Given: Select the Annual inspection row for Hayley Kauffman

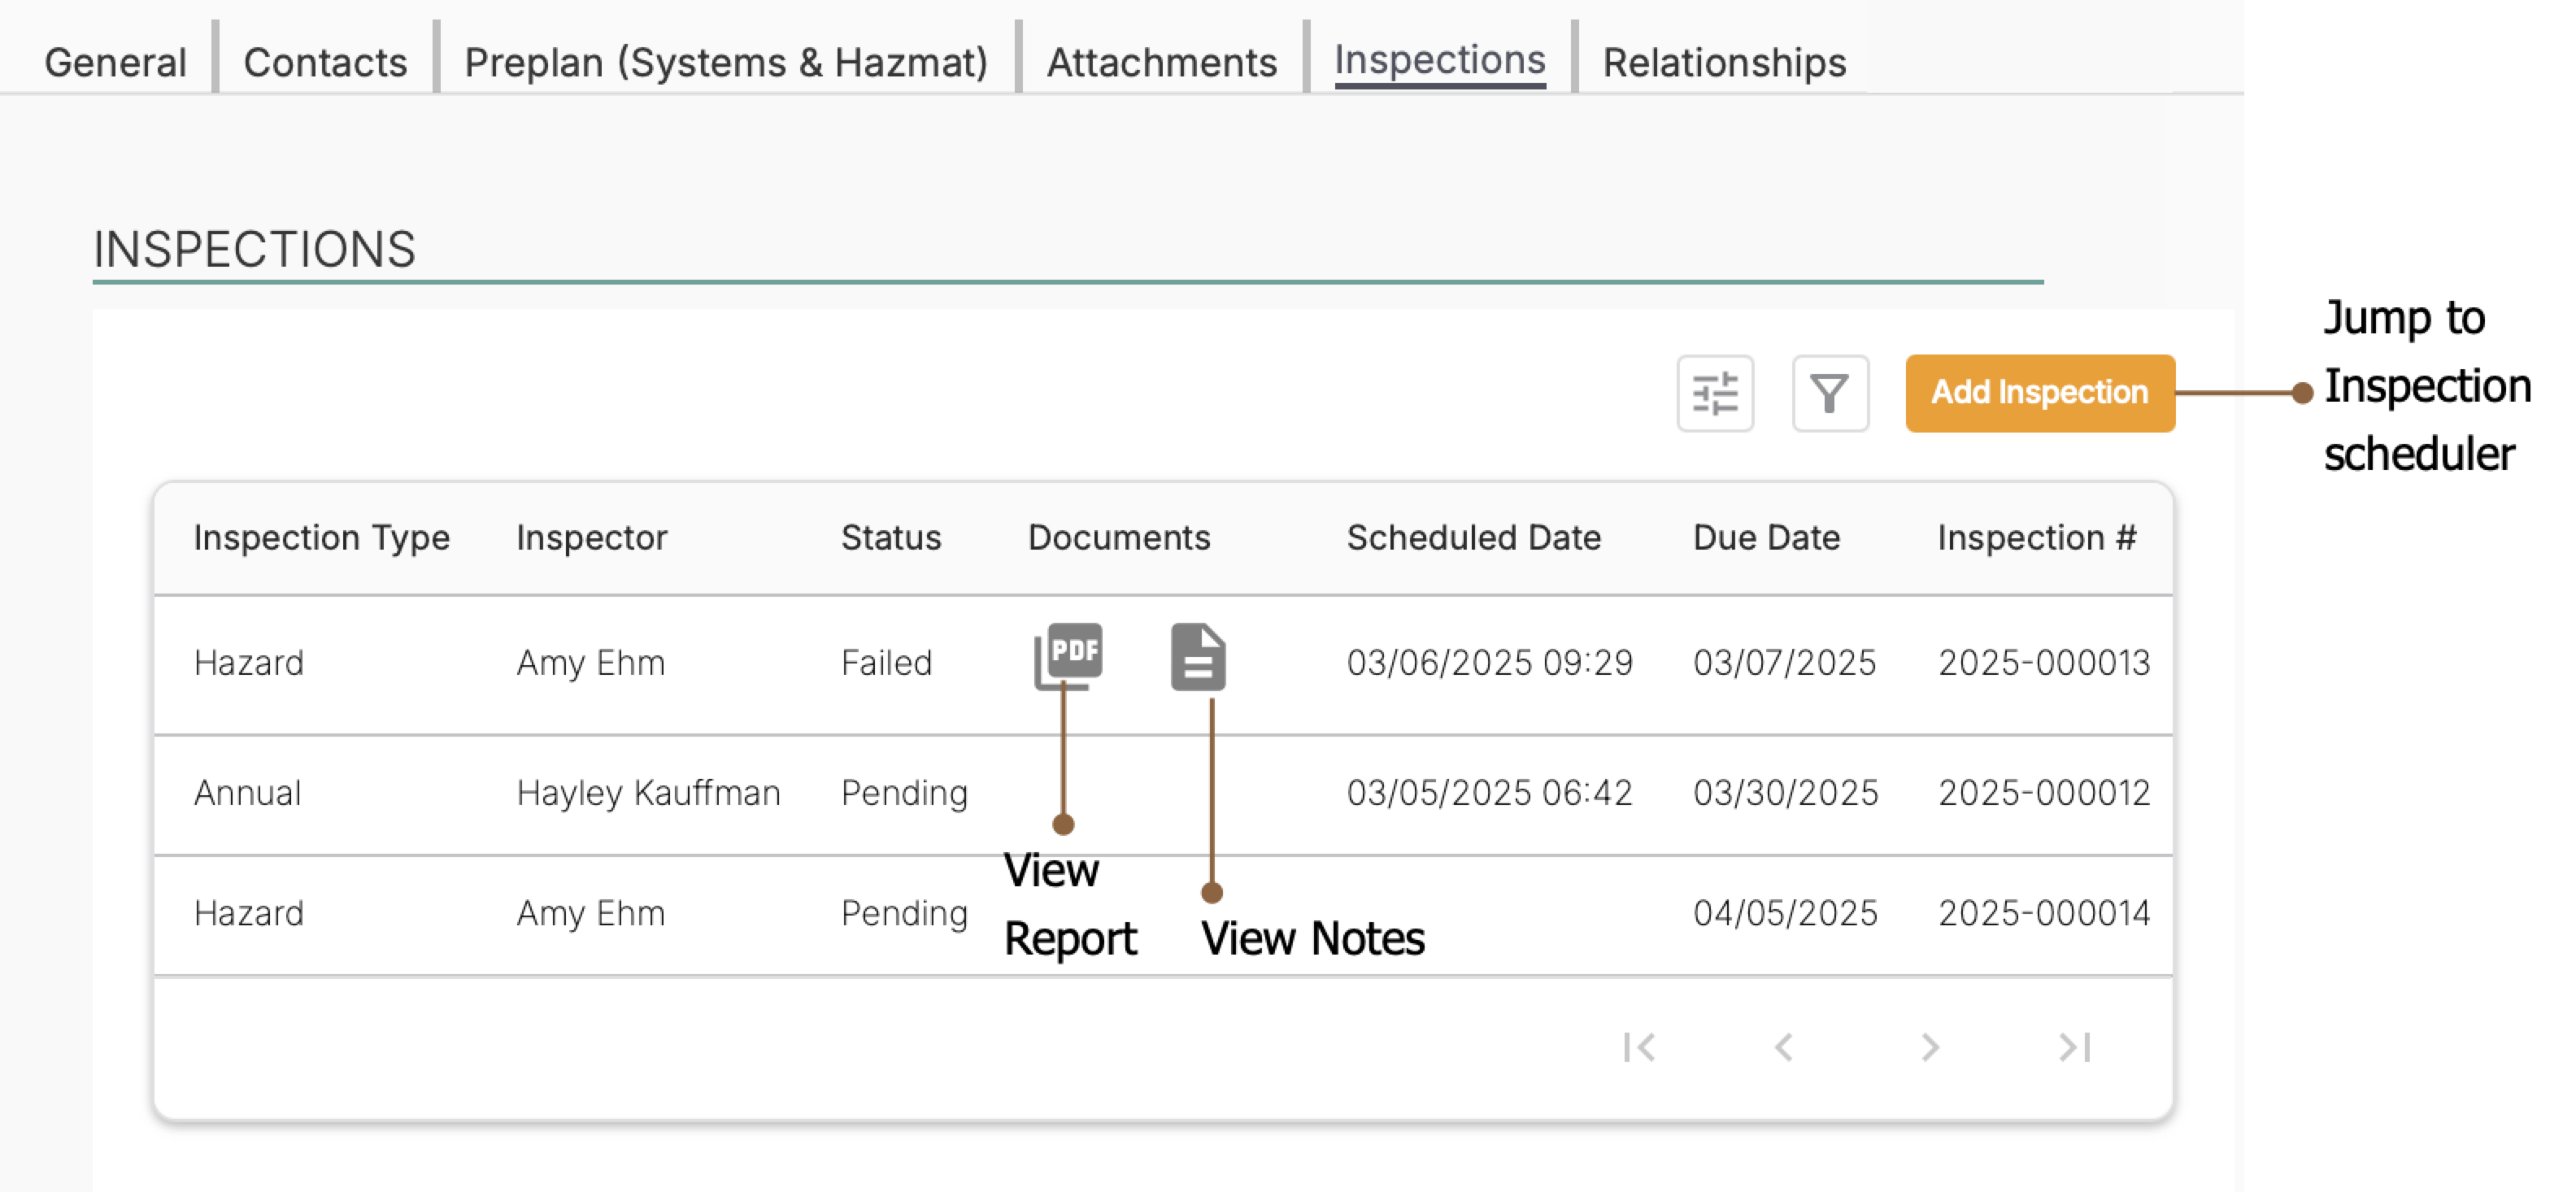Looking at the screenshot, I should pos(647,793).
